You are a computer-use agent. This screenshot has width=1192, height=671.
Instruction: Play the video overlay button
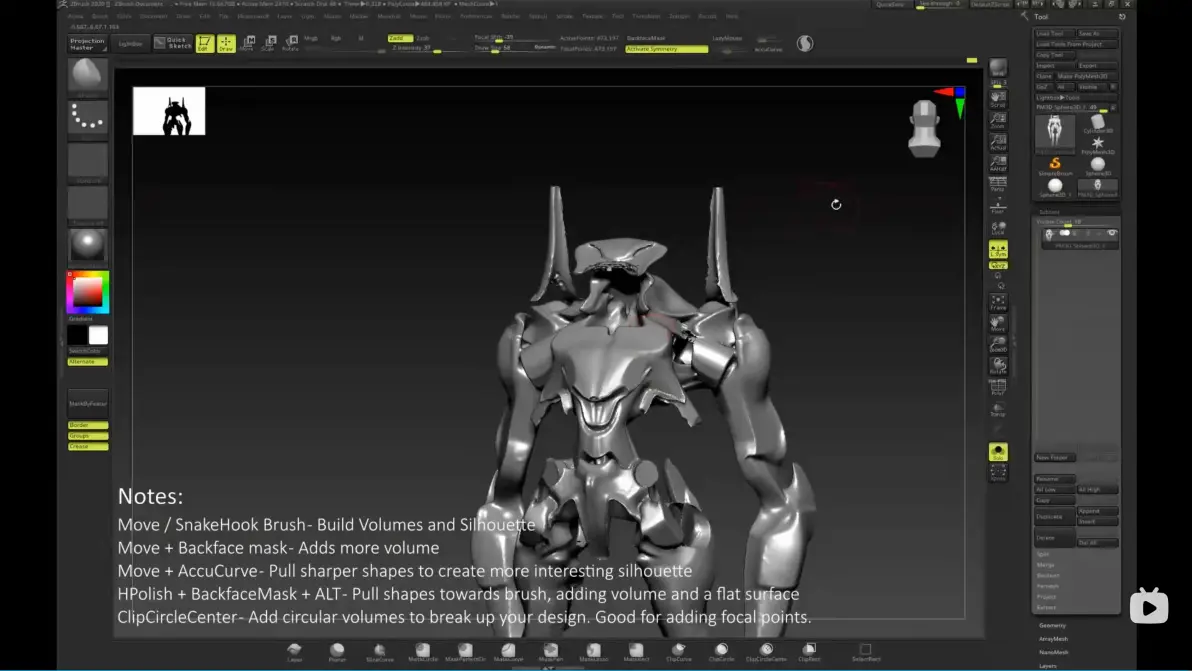[x=1149, y=607]
